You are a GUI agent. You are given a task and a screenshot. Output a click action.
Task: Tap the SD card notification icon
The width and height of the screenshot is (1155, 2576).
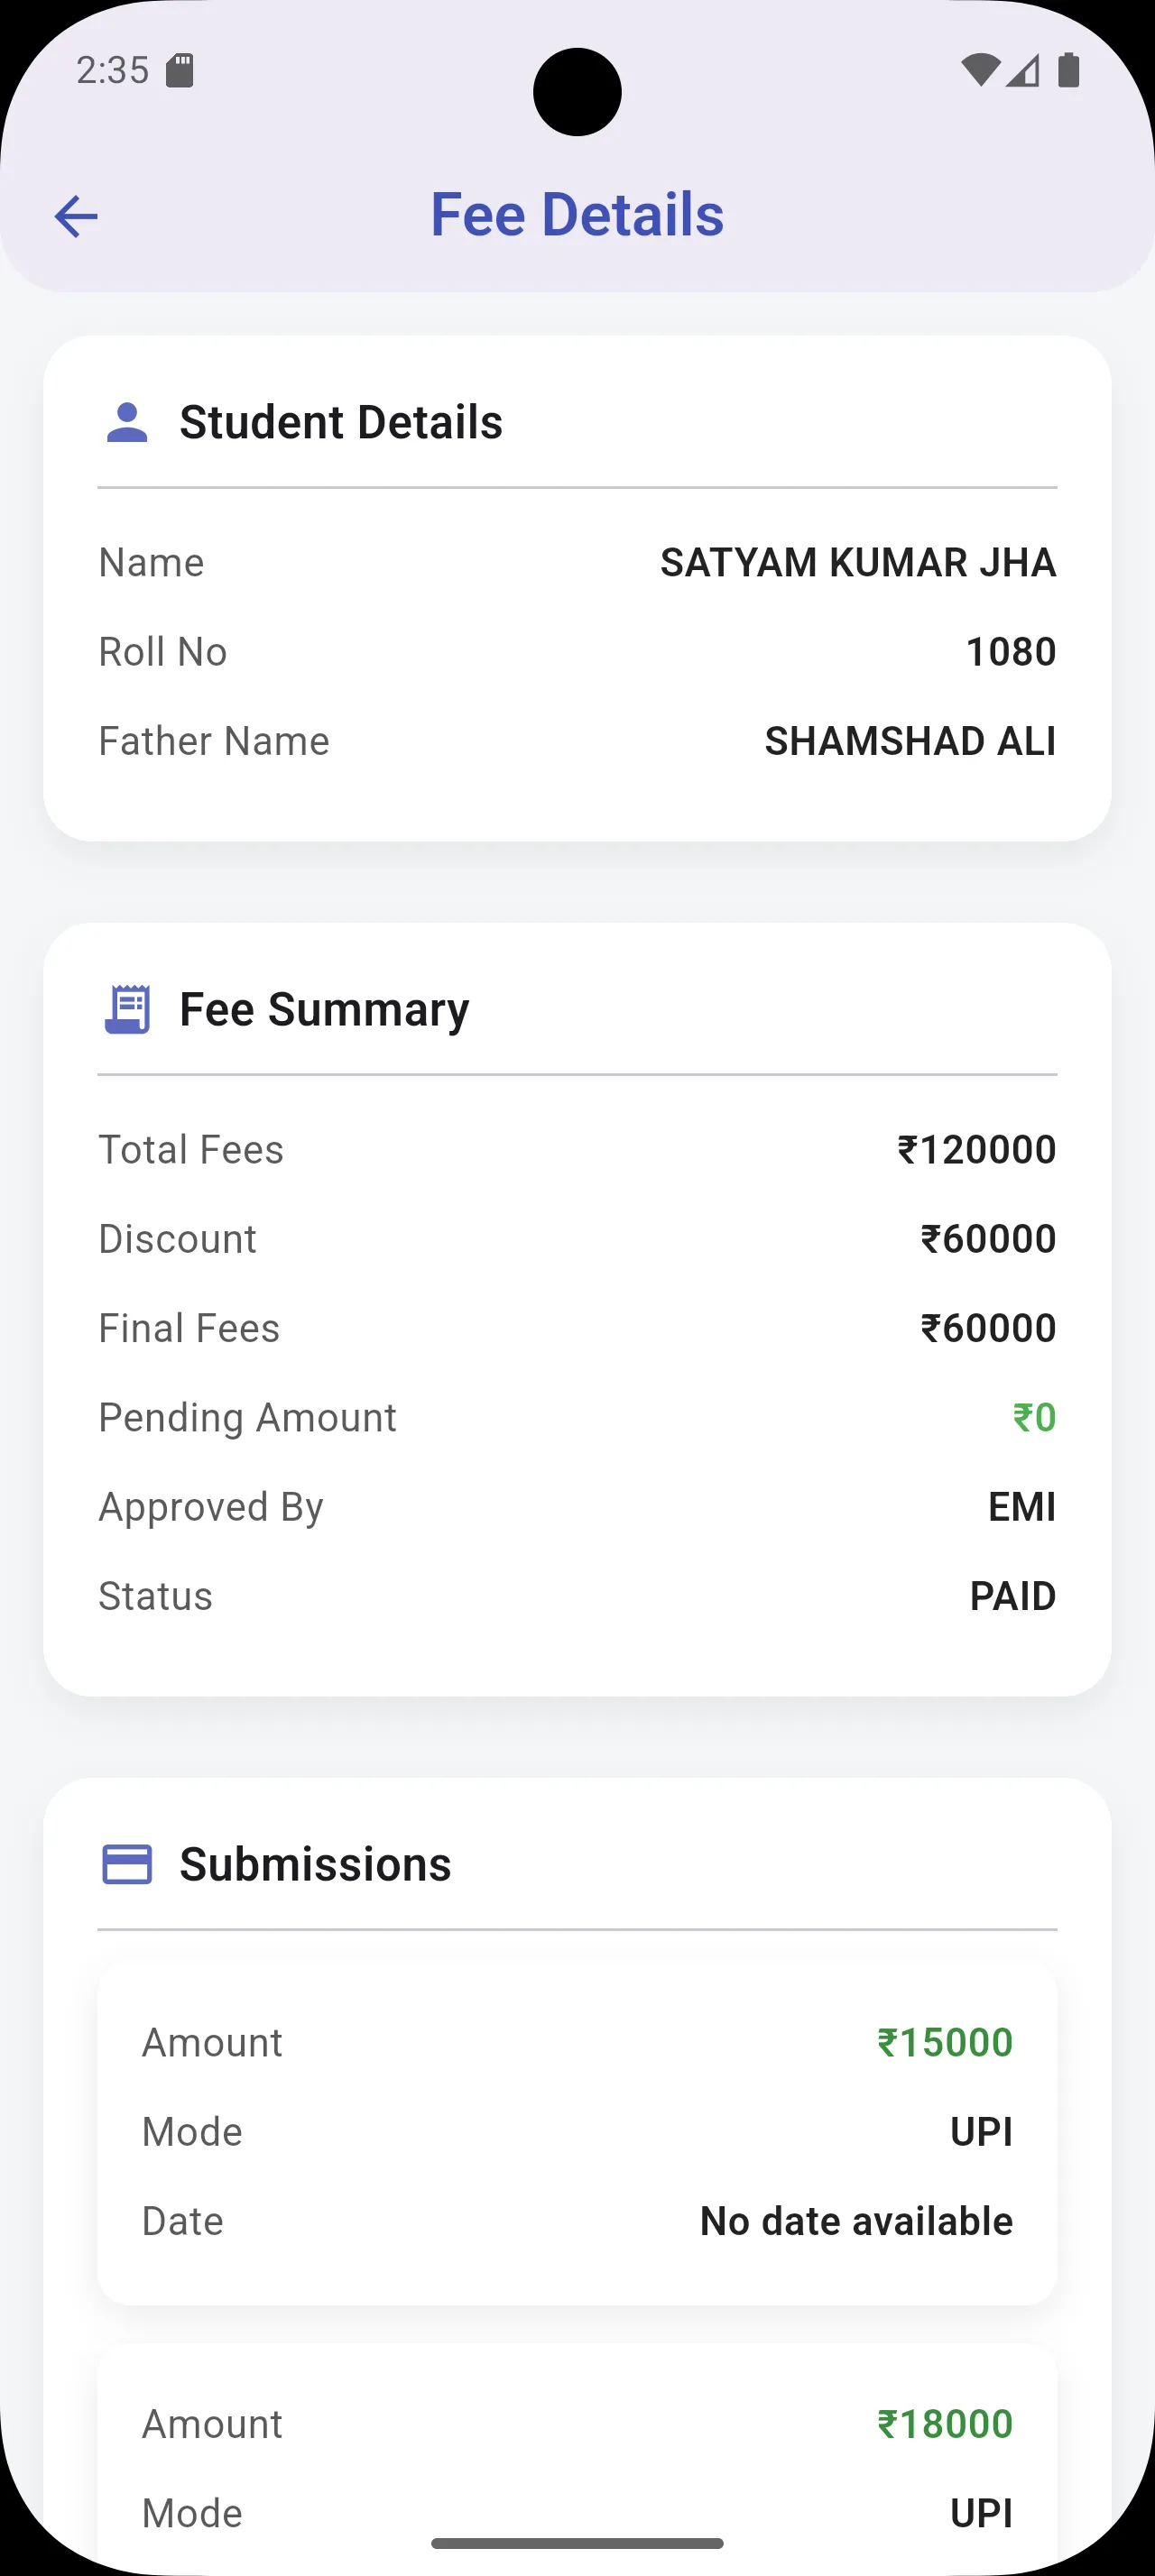180,71
